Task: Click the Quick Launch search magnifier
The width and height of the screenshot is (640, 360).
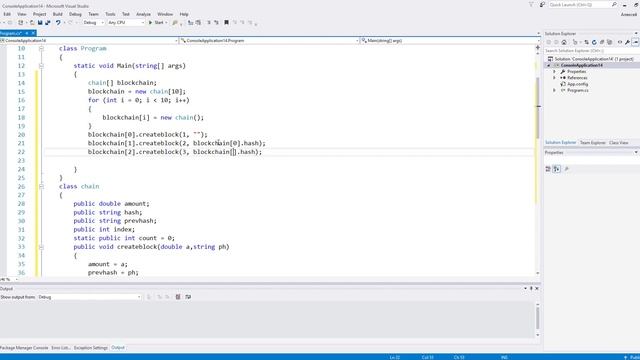Action: pos(614,4)
